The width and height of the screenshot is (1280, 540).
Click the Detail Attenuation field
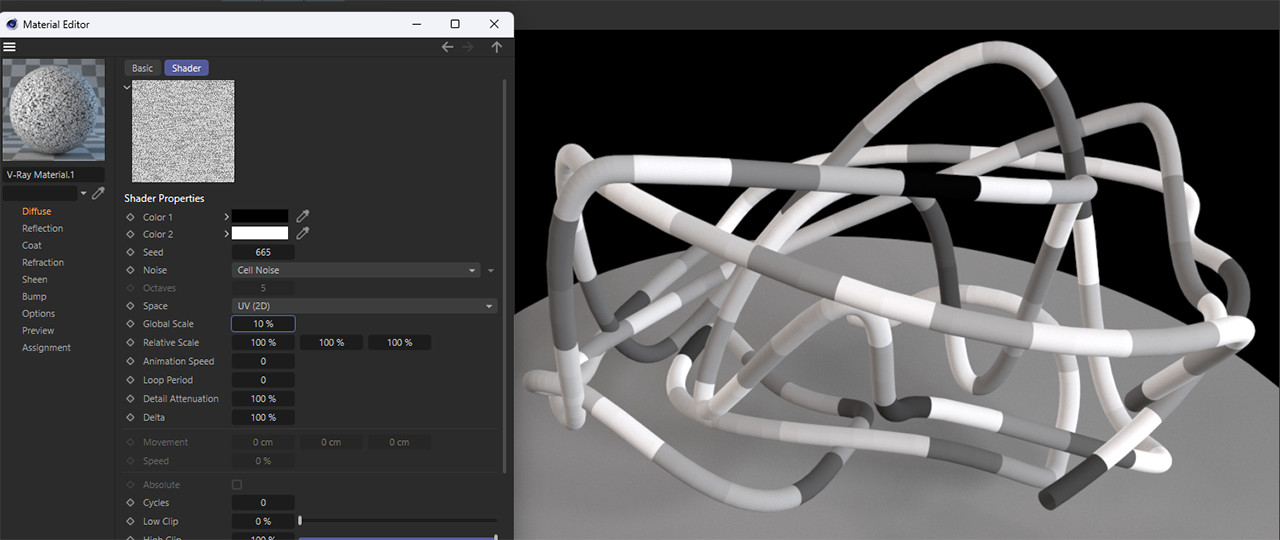[263, 398]
